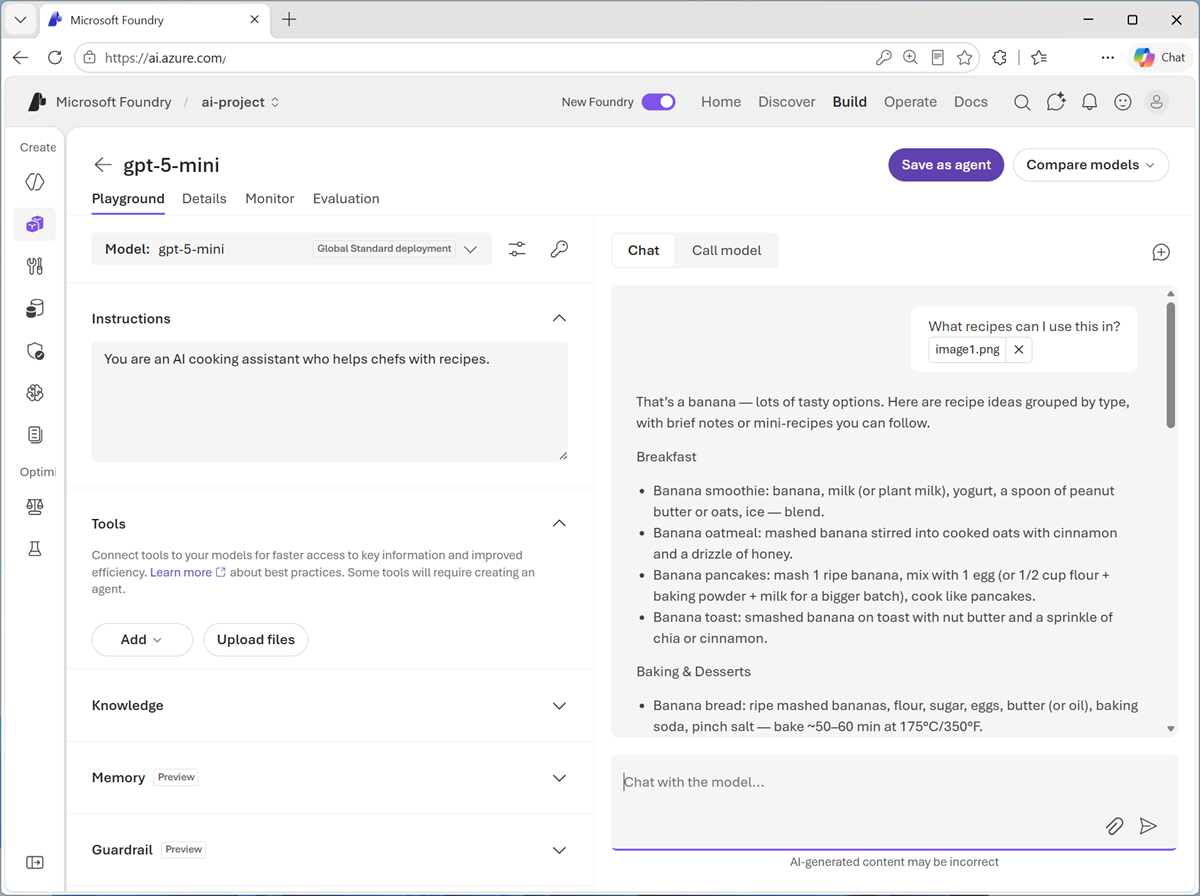Viewport: 1200px width, 896px height.
Task: Expand the Guardrail section
Action: point(559,849)
